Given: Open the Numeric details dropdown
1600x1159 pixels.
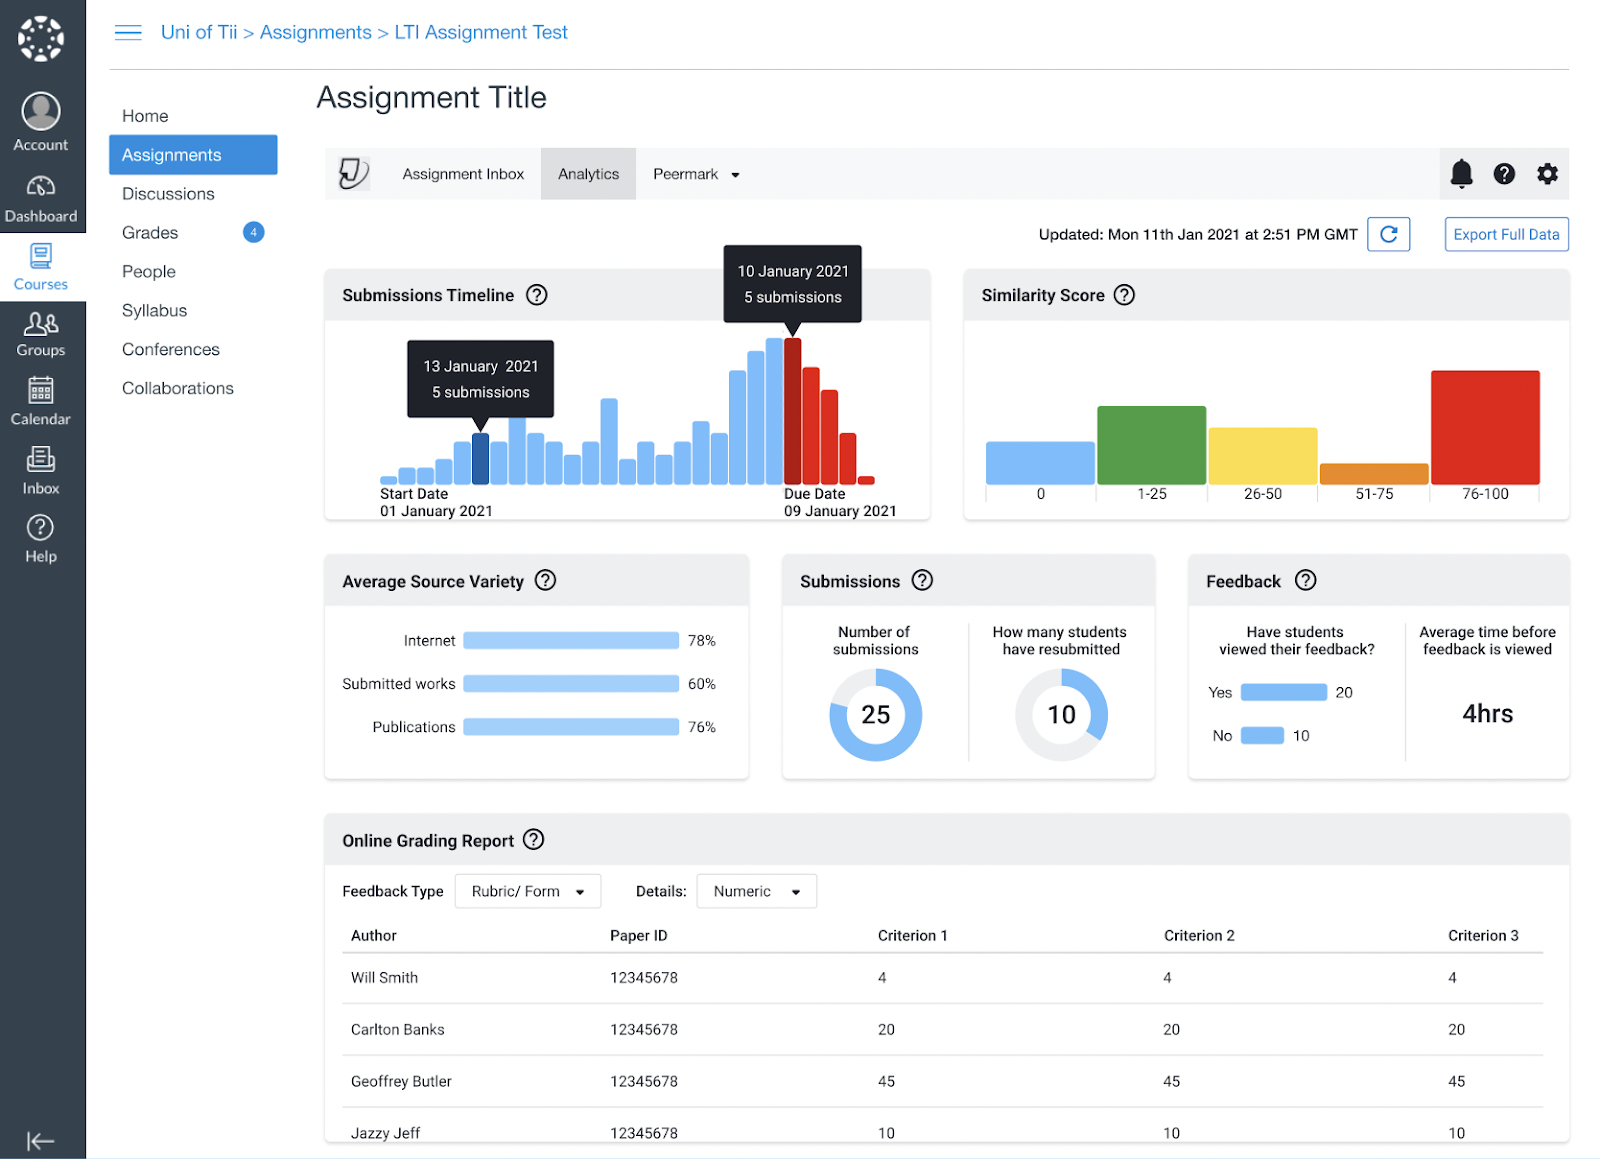Looking at the screenshot, I should click(x=757, y=891).
